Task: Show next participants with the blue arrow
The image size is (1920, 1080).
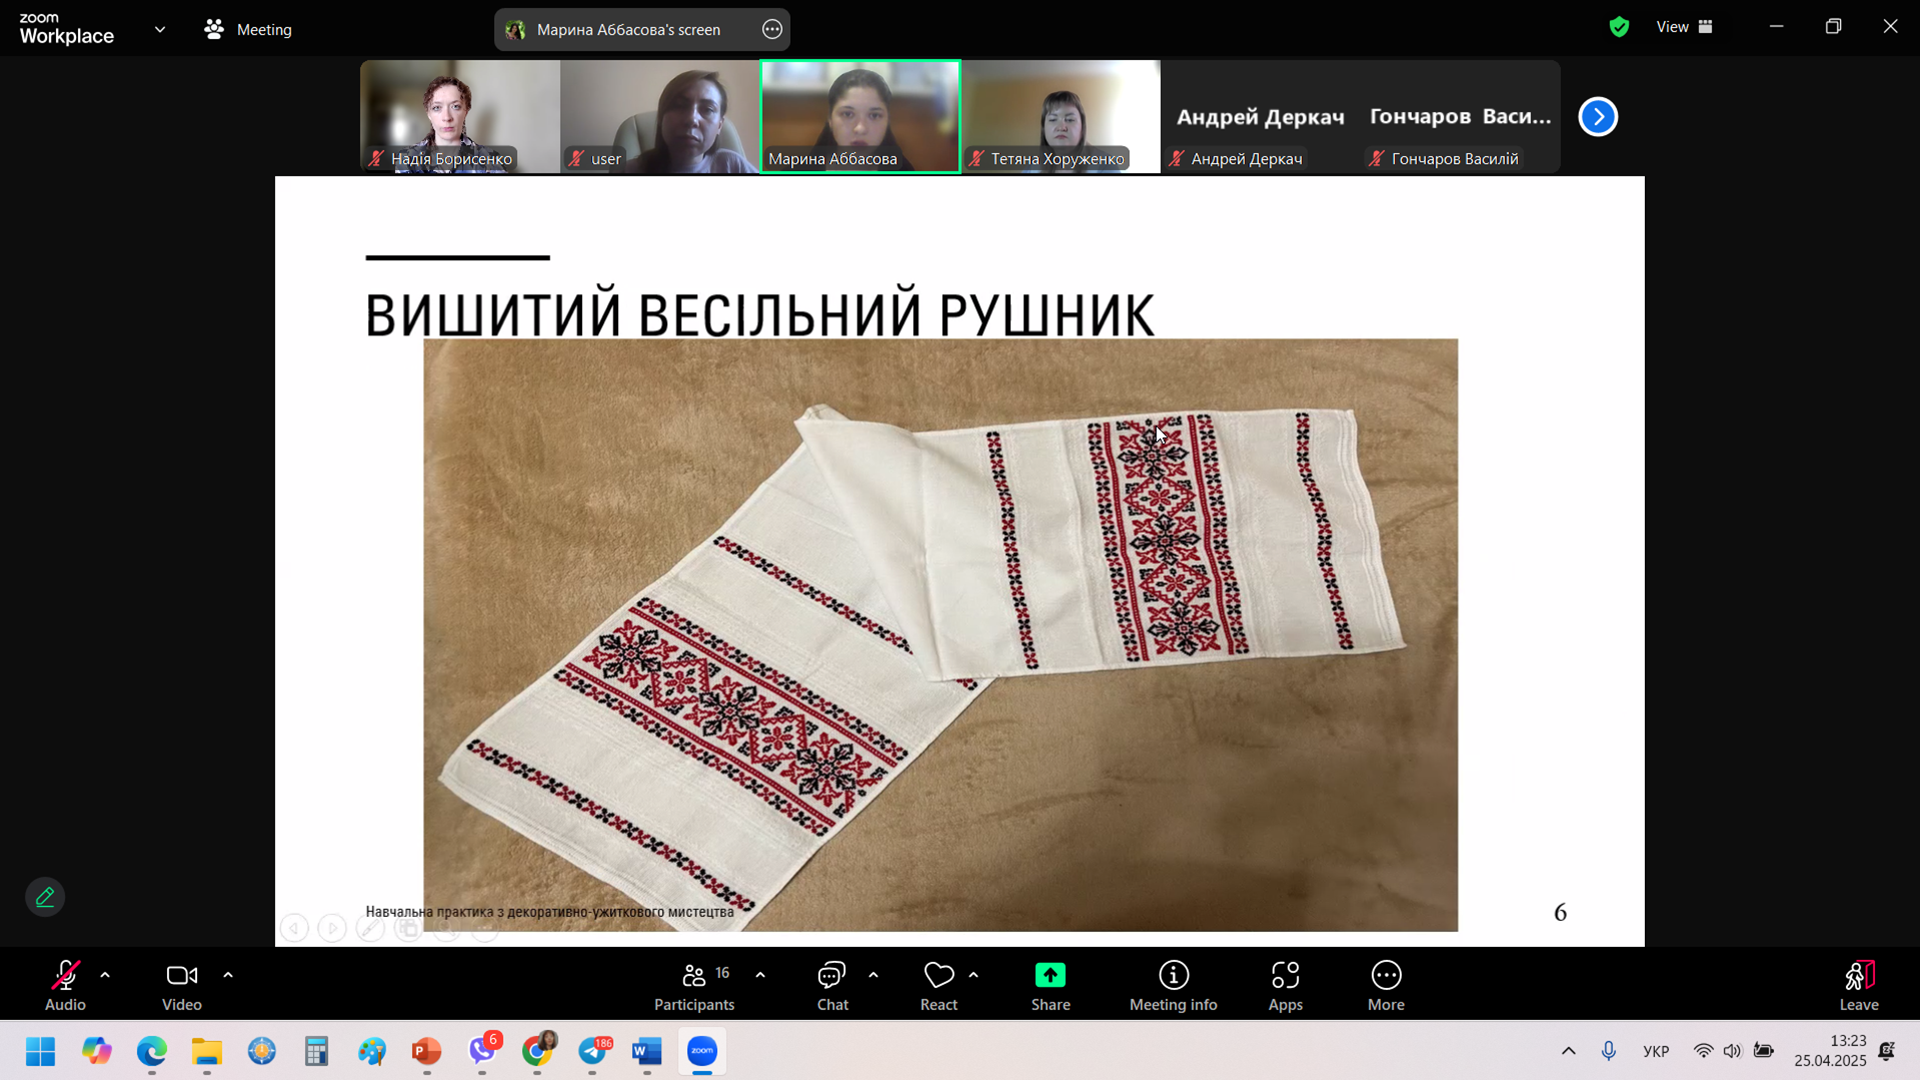Action: 1598,117
